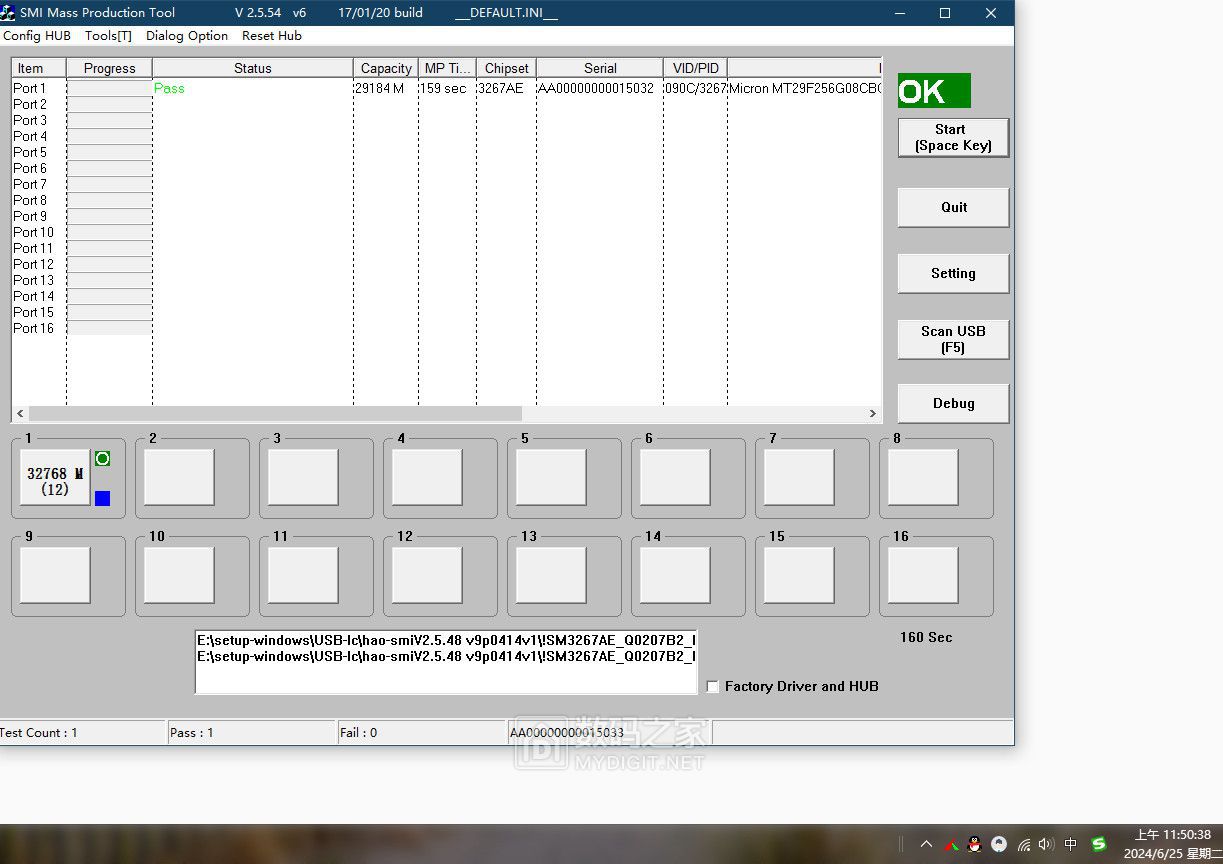Open the Config HUB menu

click(x=37, y=35)
